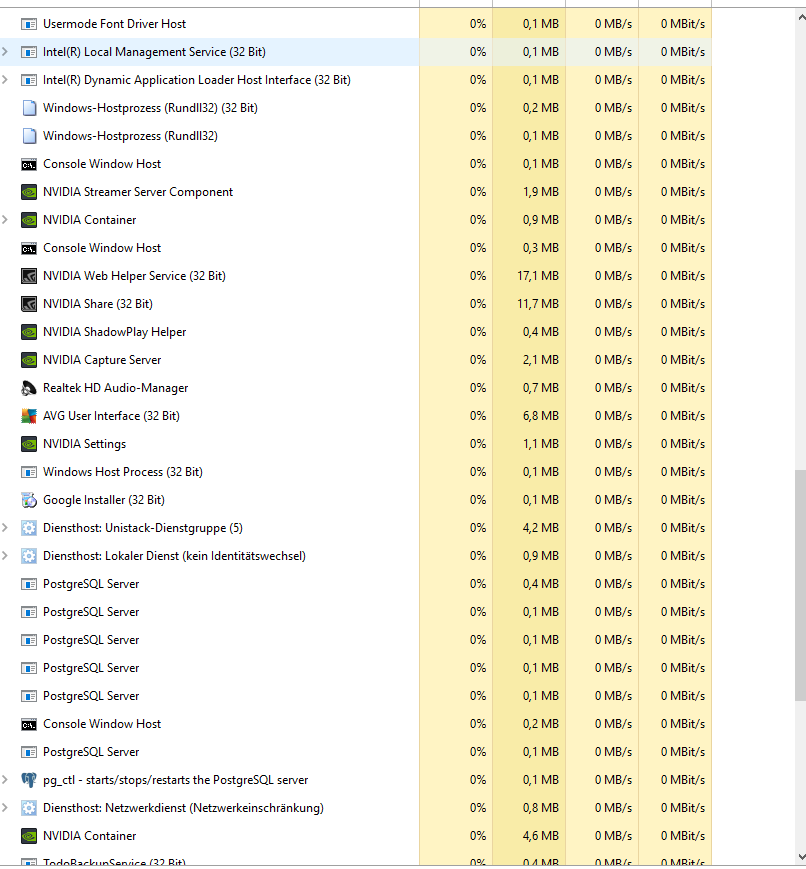Click the NVIDIA Settings icon
The width and height of the screenshot is (806, 869).
pyautogui.click(x=29, y=444)
